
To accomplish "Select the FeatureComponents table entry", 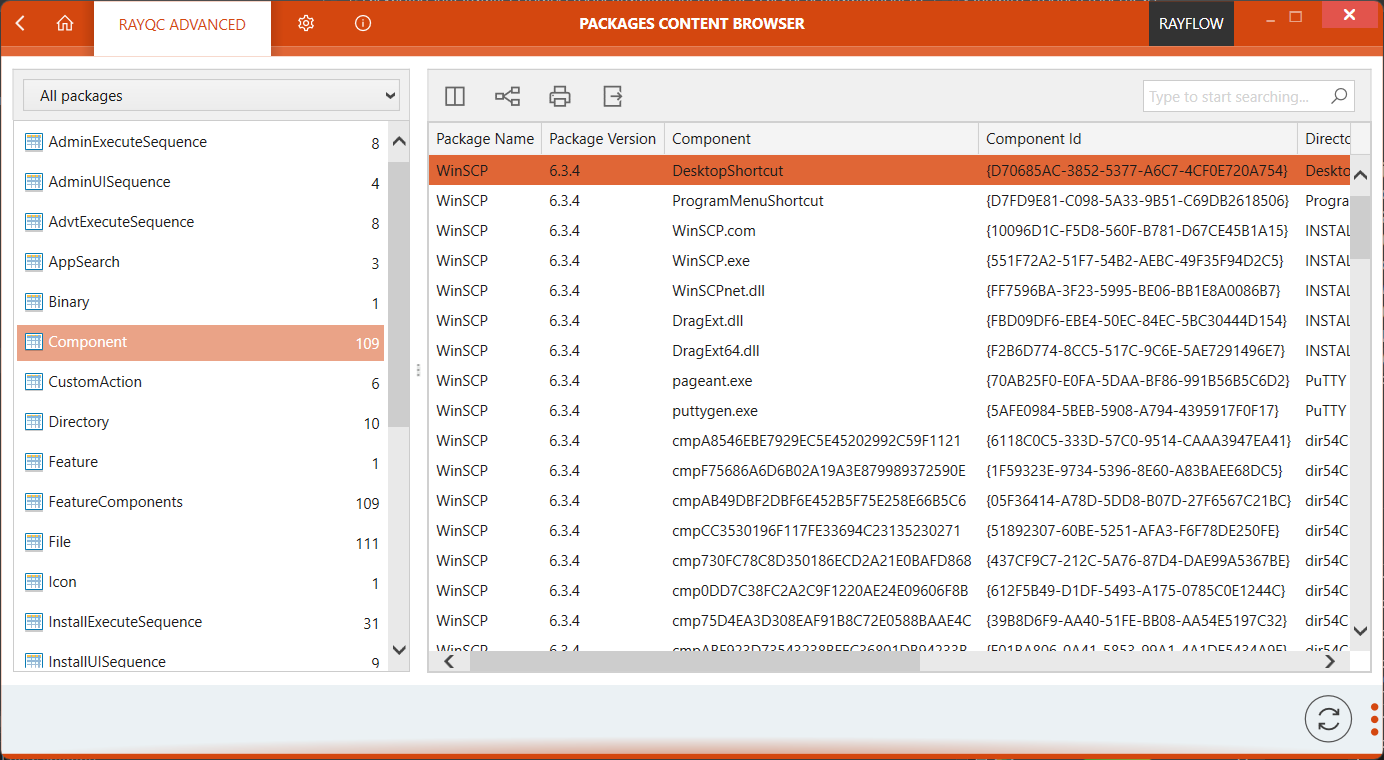I will tap(201, 503).
